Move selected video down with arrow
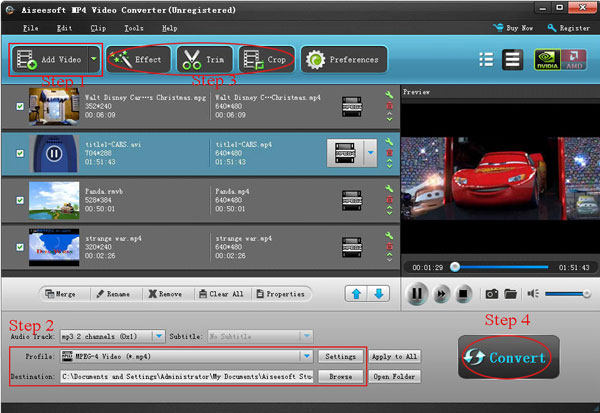 click(x=378, y=294)
